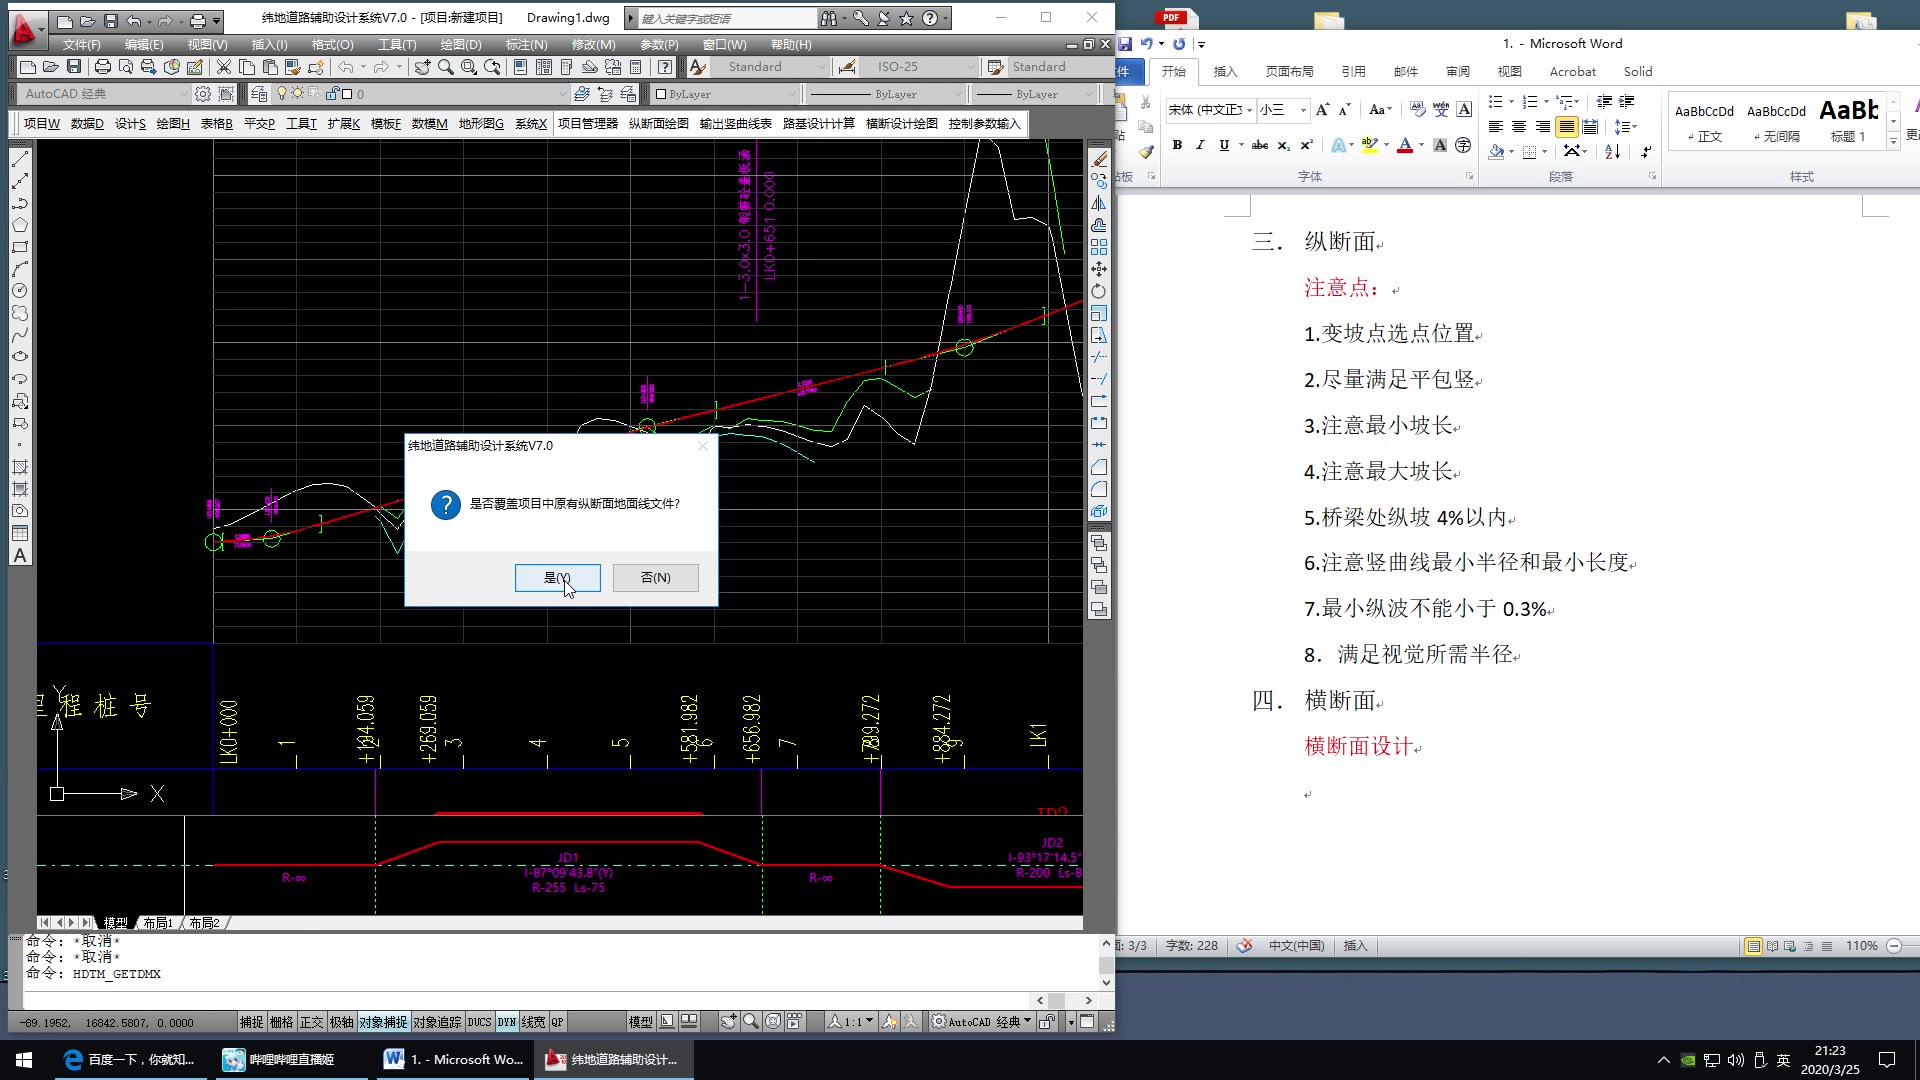Click the Strikethrough icon in Word

[1260, 146]
